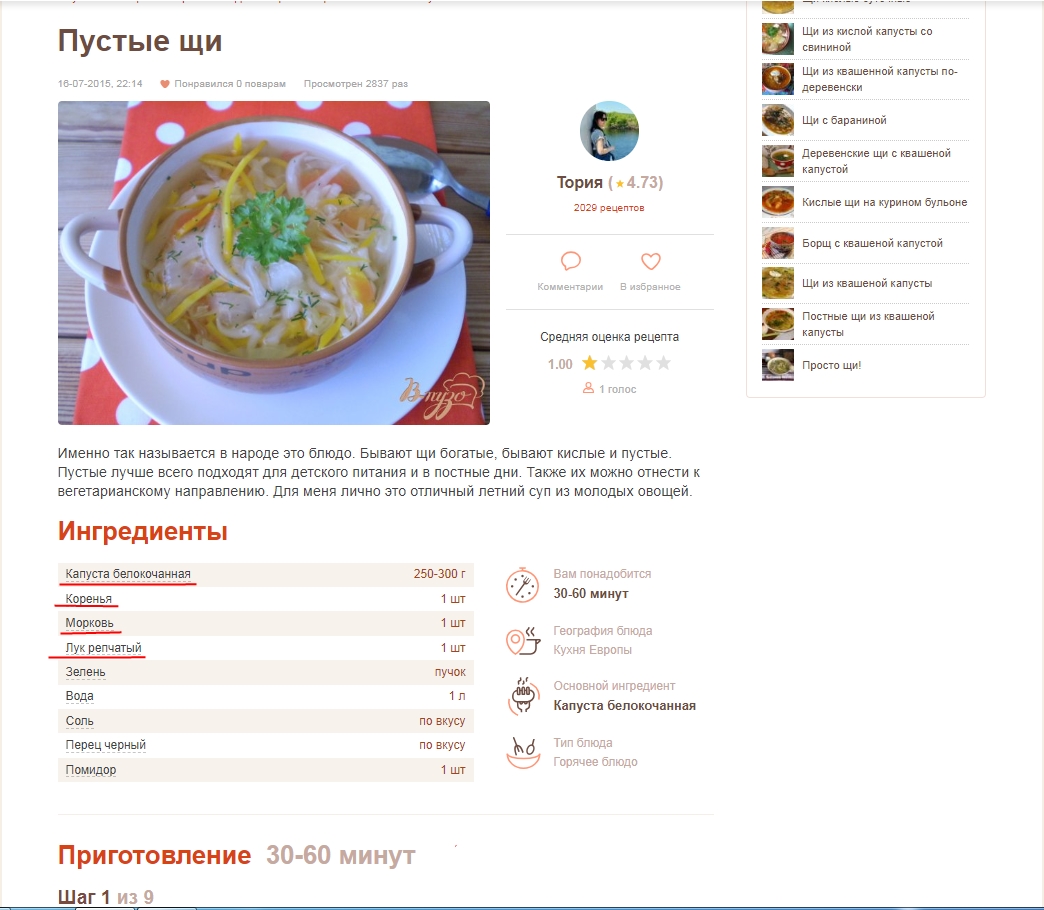Click the Комментарии speech bubble icon
1044x910 pixels.
click(571, 261)
